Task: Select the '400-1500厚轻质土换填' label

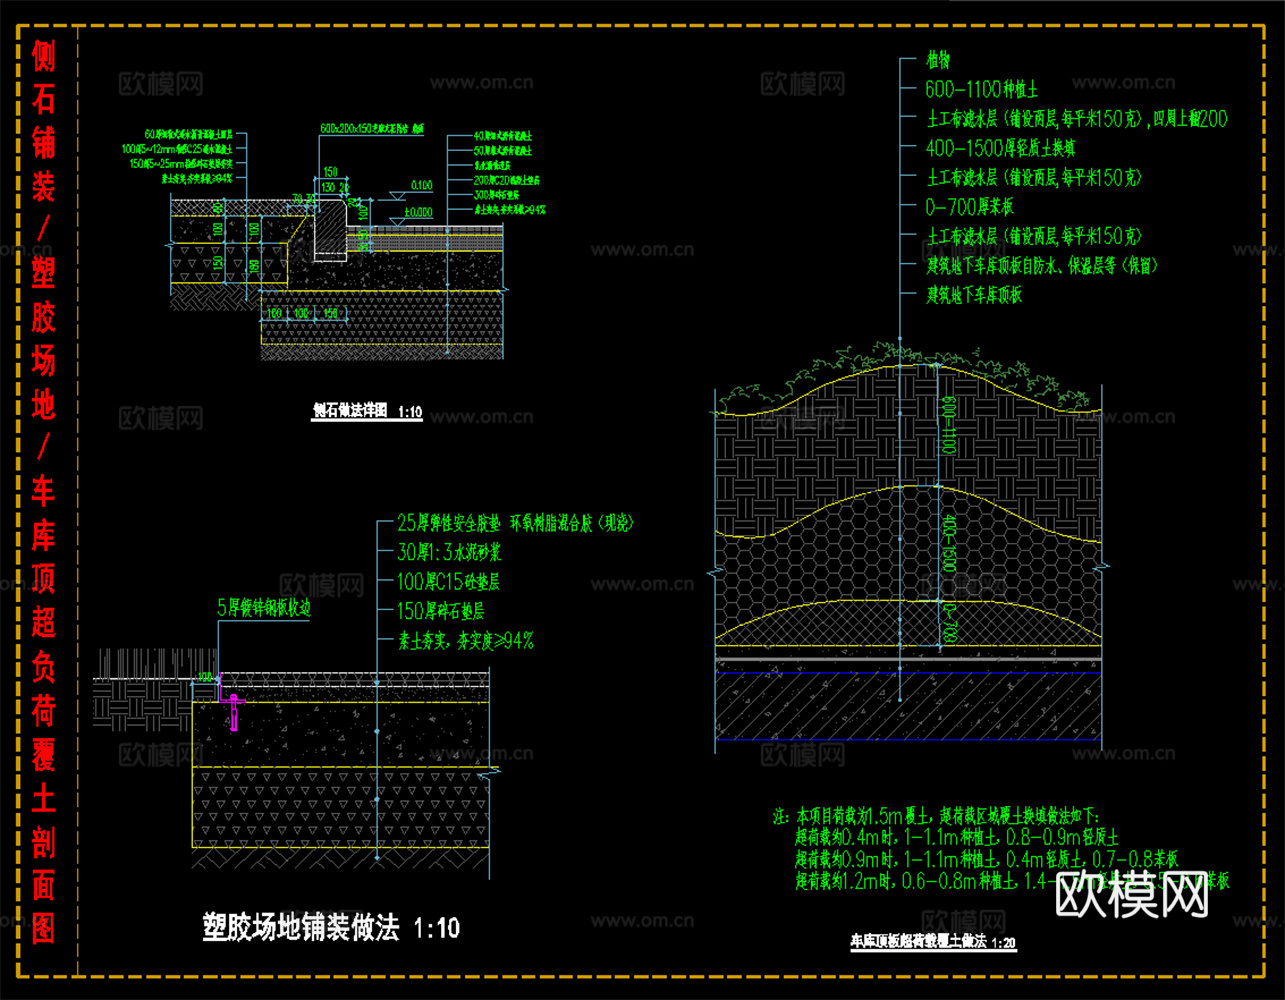Action: pos(1000,148)
